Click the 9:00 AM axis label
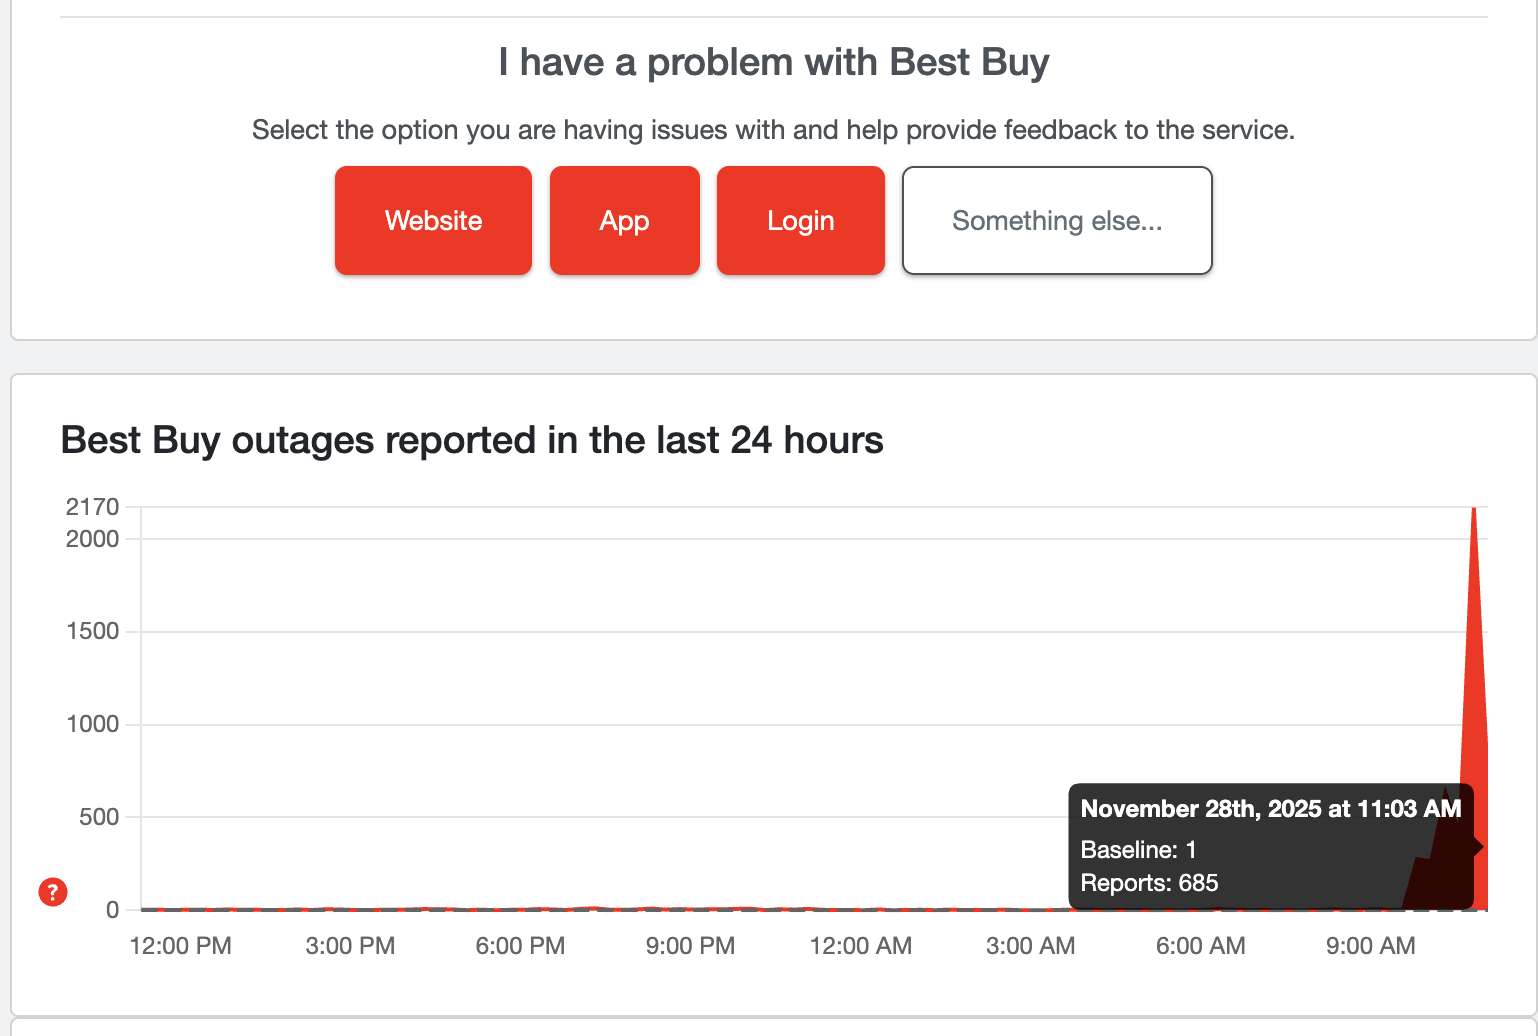This screenshot has height=1036, width=1538. click(1370, 945)
